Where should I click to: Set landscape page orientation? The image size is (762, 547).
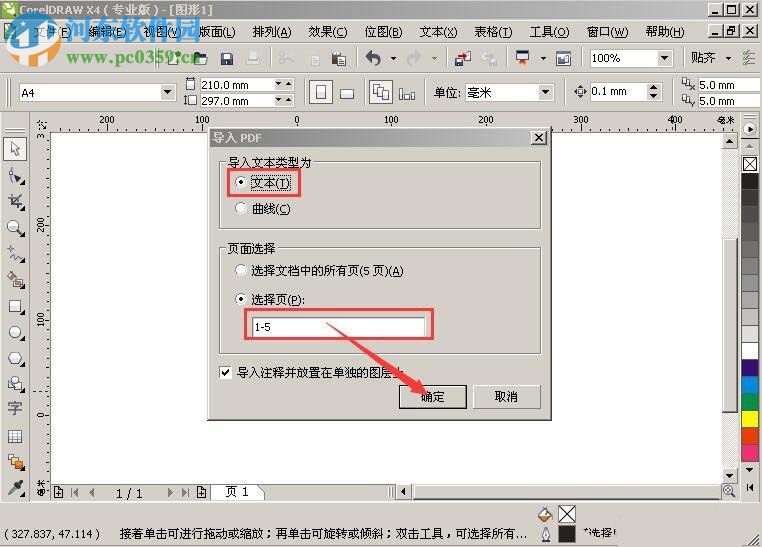pyautogui.click(x=347, y=93)
